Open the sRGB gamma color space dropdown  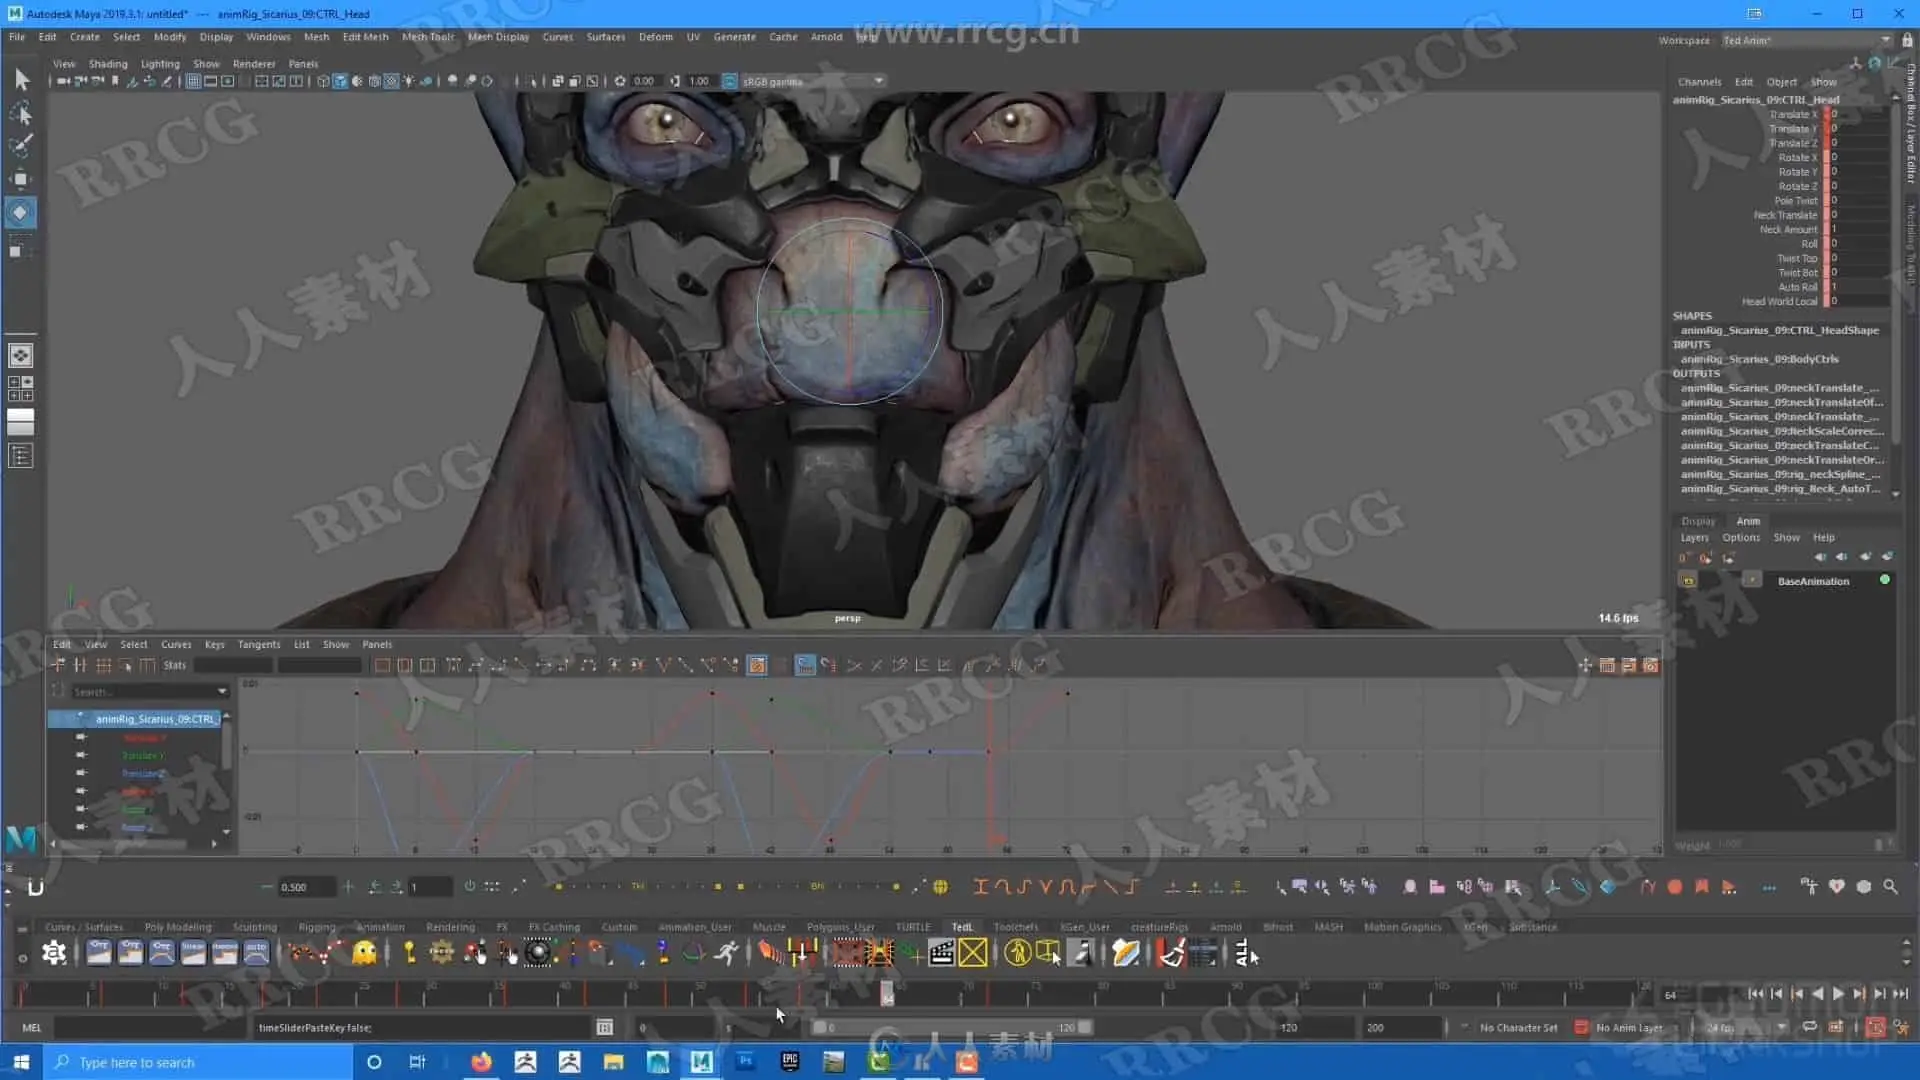pyautogui.click(x=813, y=81)
